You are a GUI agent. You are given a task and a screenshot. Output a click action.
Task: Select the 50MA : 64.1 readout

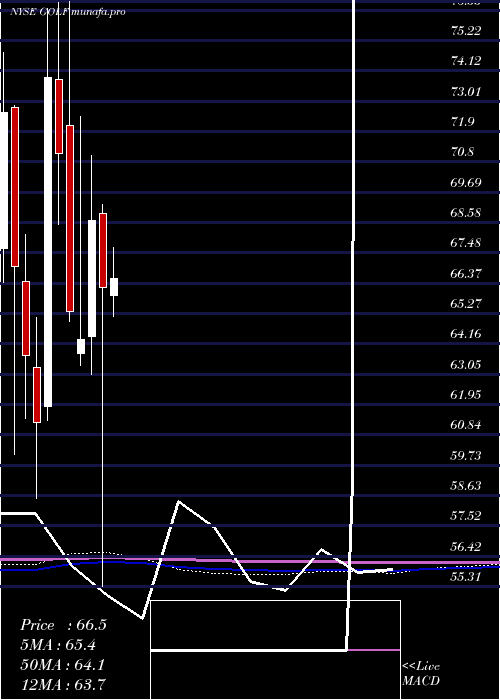tap(63, 665)
